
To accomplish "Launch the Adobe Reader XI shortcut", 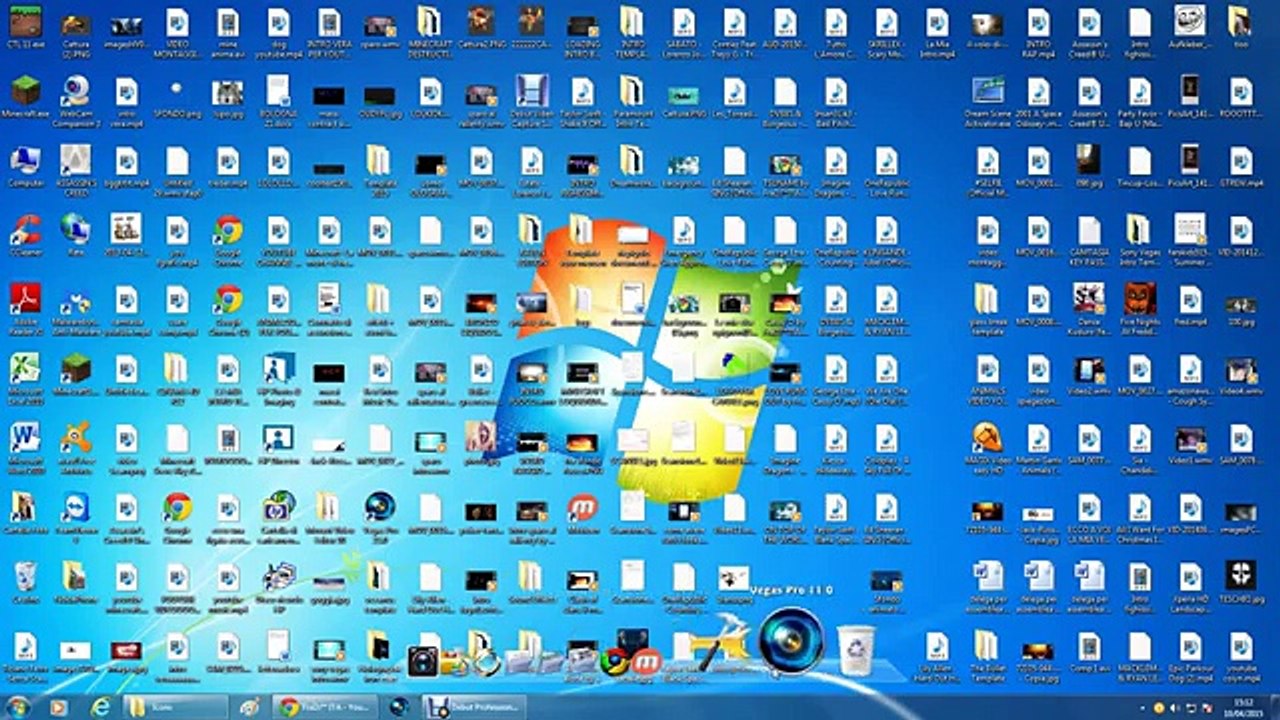I will pos(25,306).
